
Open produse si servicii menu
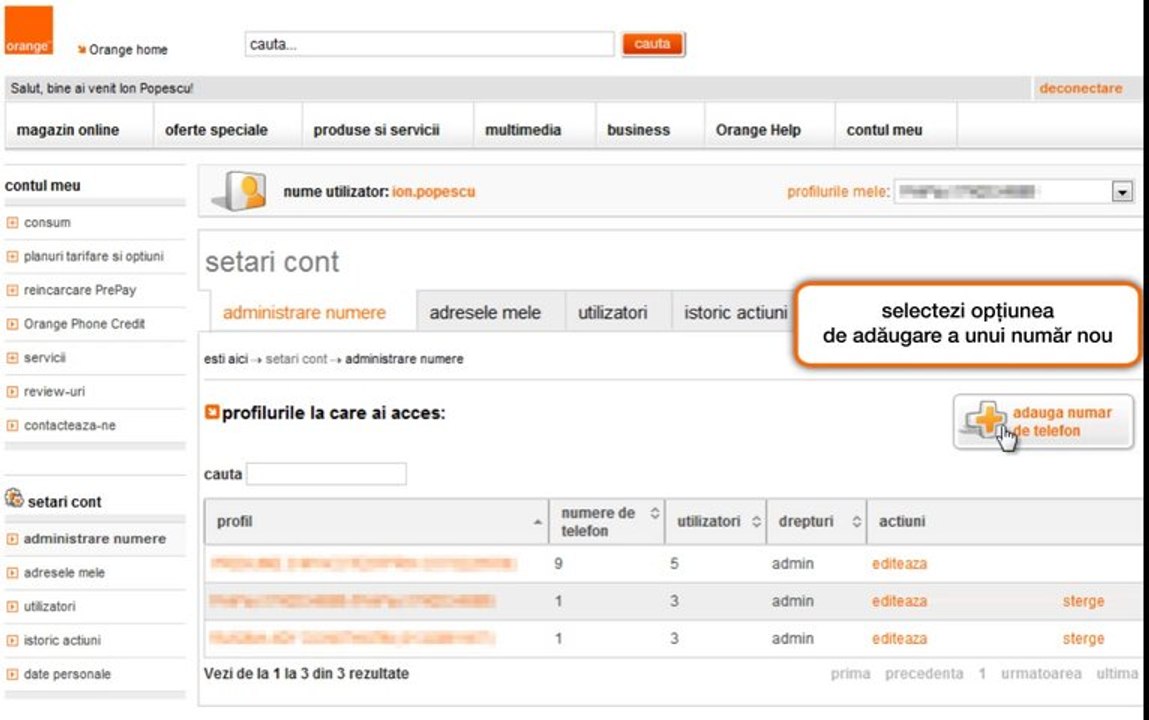tap(377, 130)
